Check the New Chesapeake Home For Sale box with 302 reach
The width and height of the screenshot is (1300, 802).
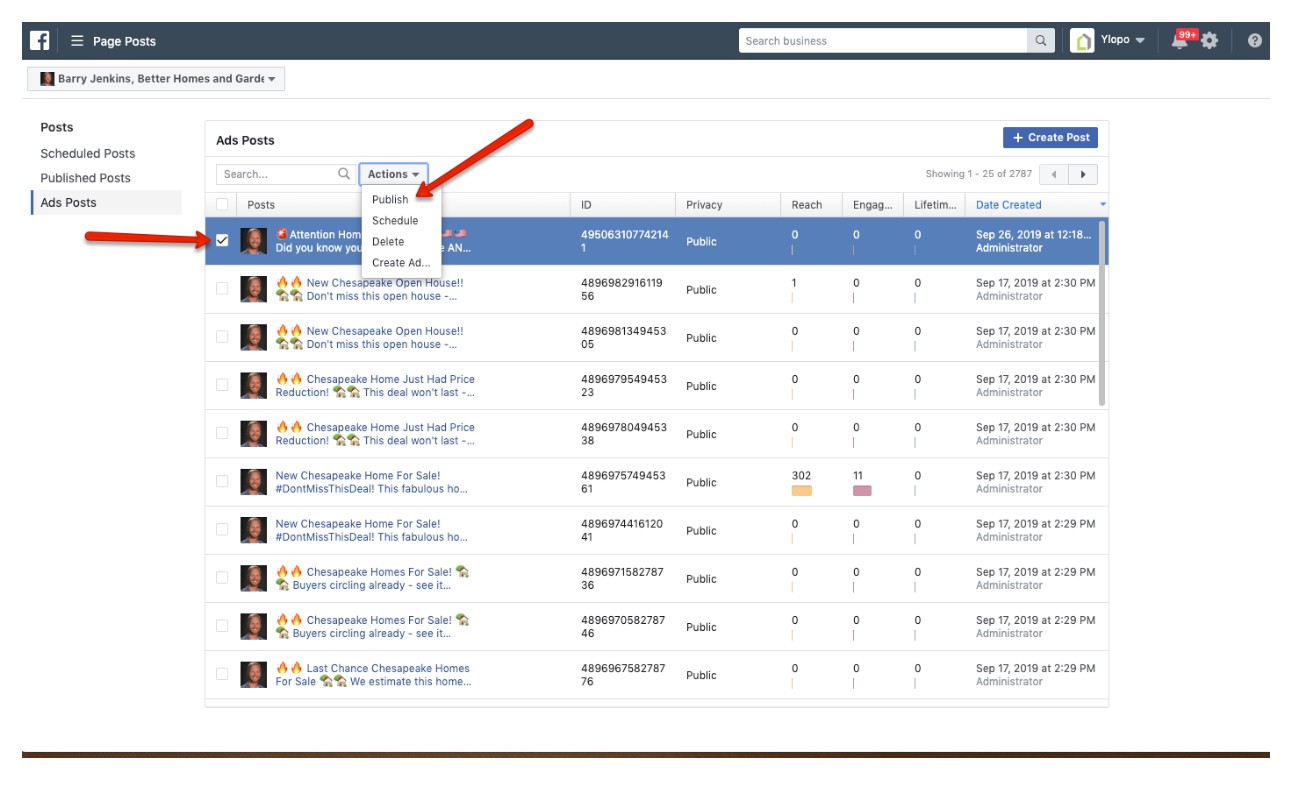[222, 482]
